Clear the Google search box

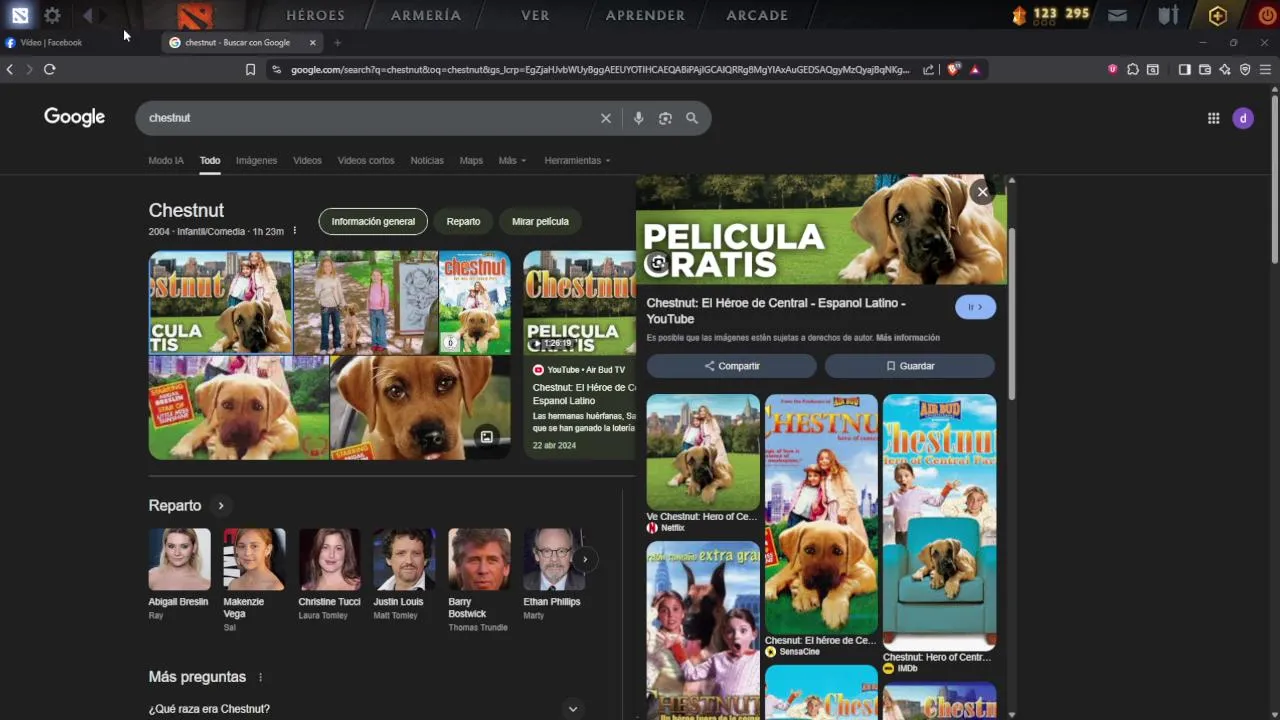(605, 118)
